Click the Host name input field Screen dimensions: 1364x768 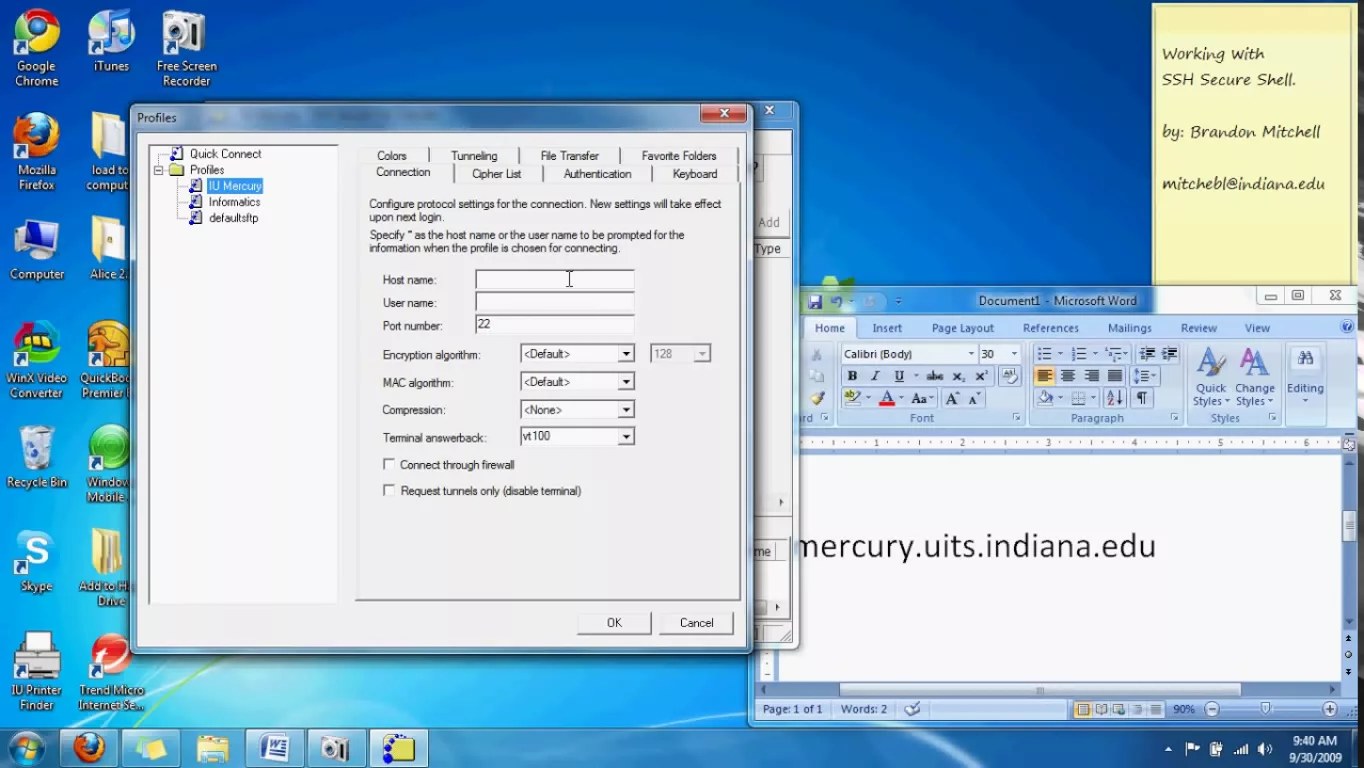tap(555, 280)
